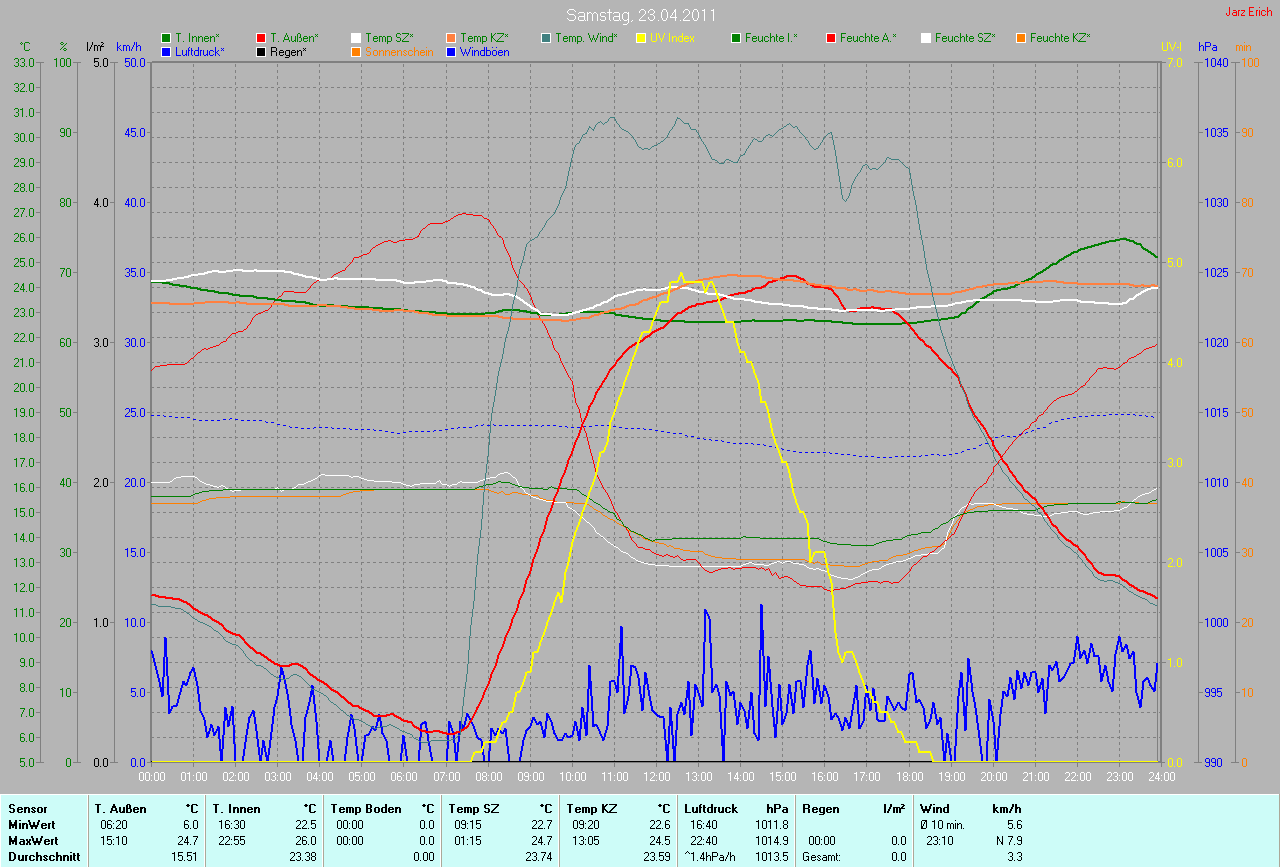This screenshot has width=1280, height=867.
Task: Select the 'Ø 10 min.' wind label
Action: point(943,825)
